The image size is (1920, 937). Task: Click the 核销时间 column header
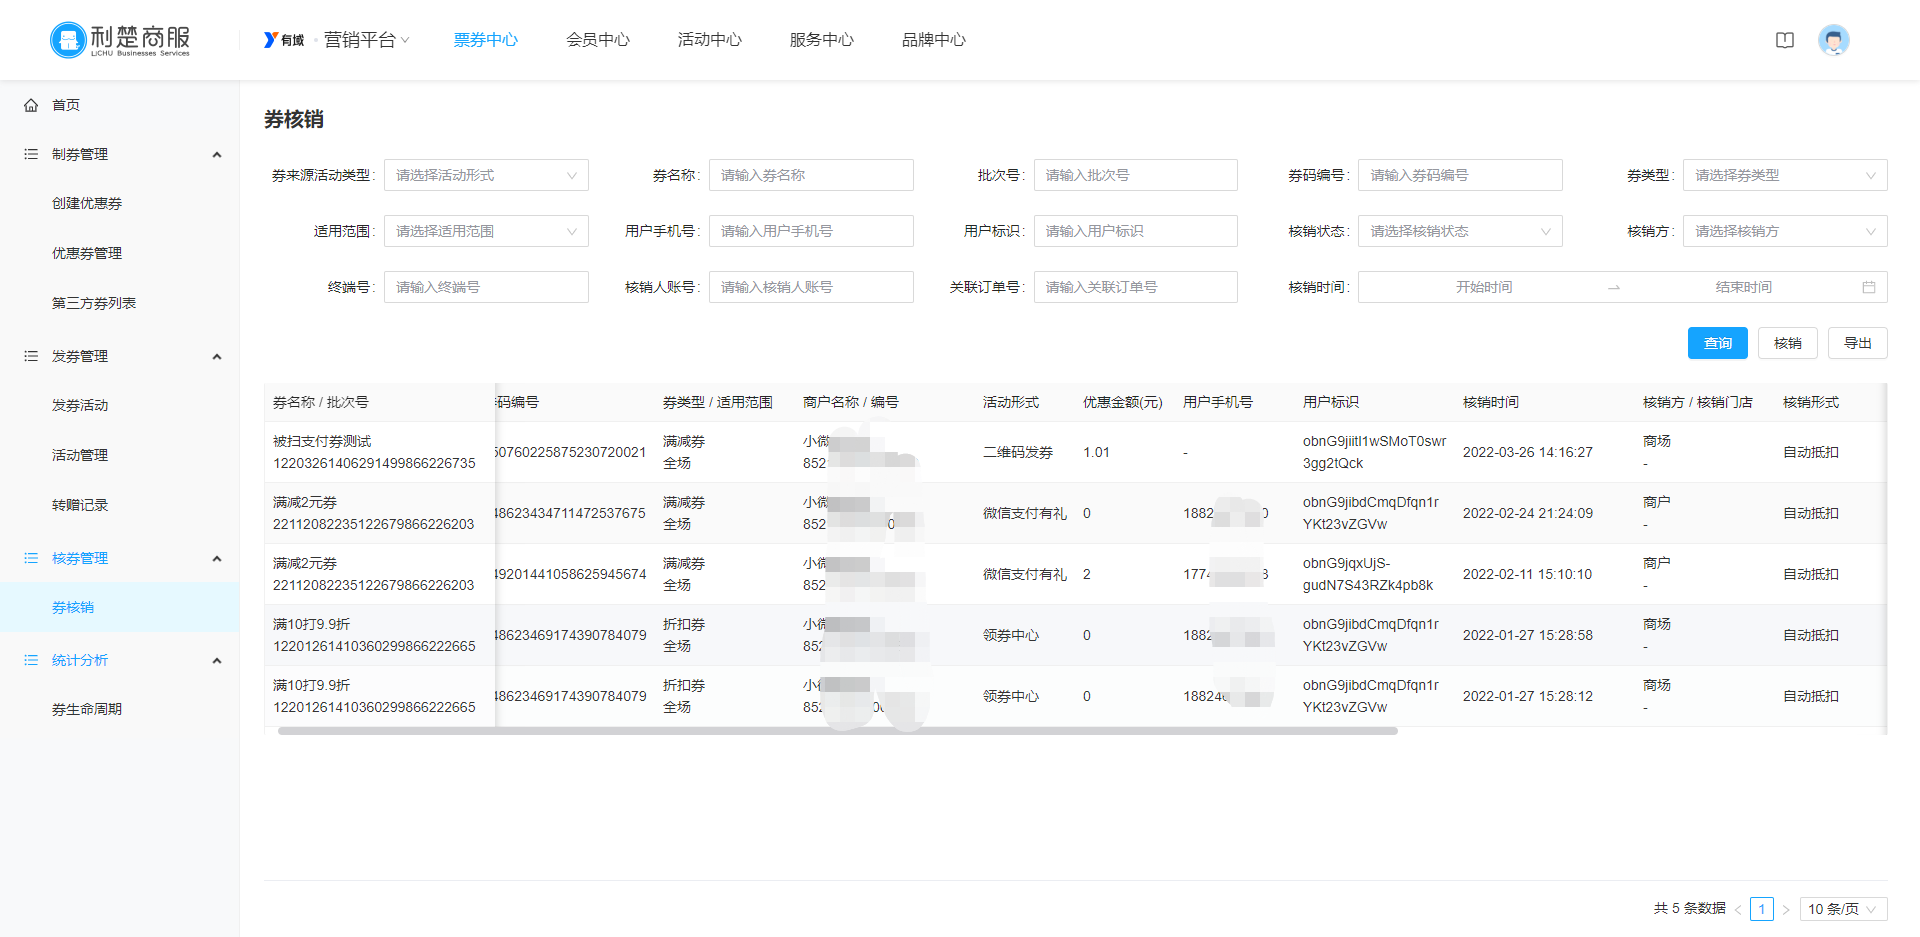(x=1491, y=402)
